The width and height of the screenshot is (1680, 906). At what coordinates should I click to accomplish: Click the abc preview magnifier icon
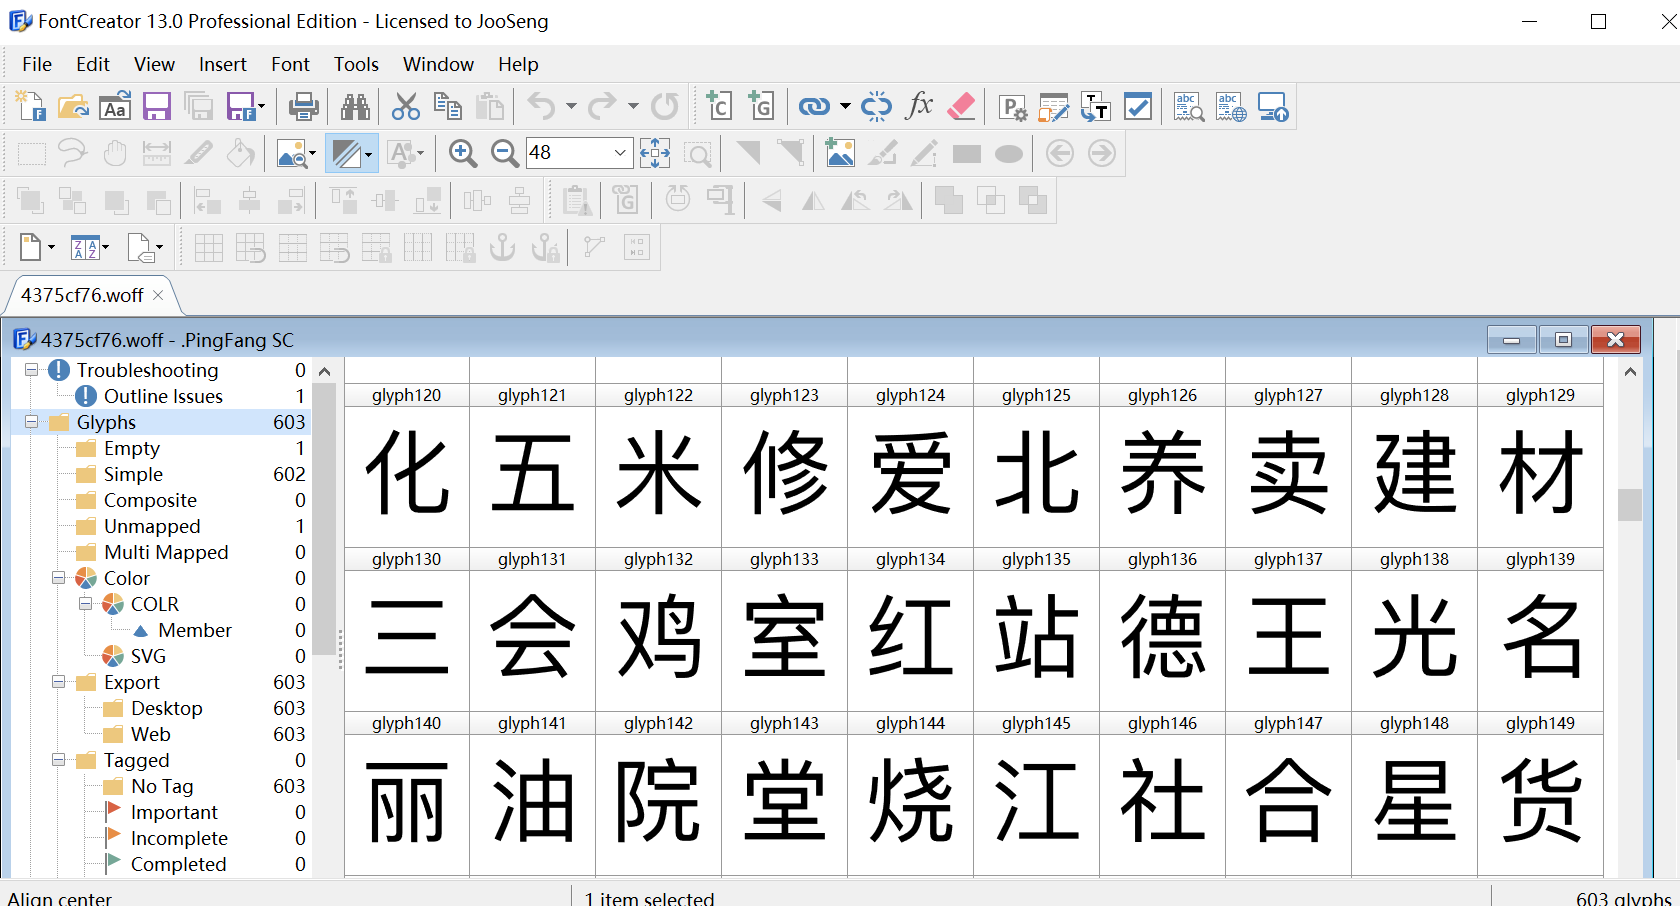click(1189, 106)
